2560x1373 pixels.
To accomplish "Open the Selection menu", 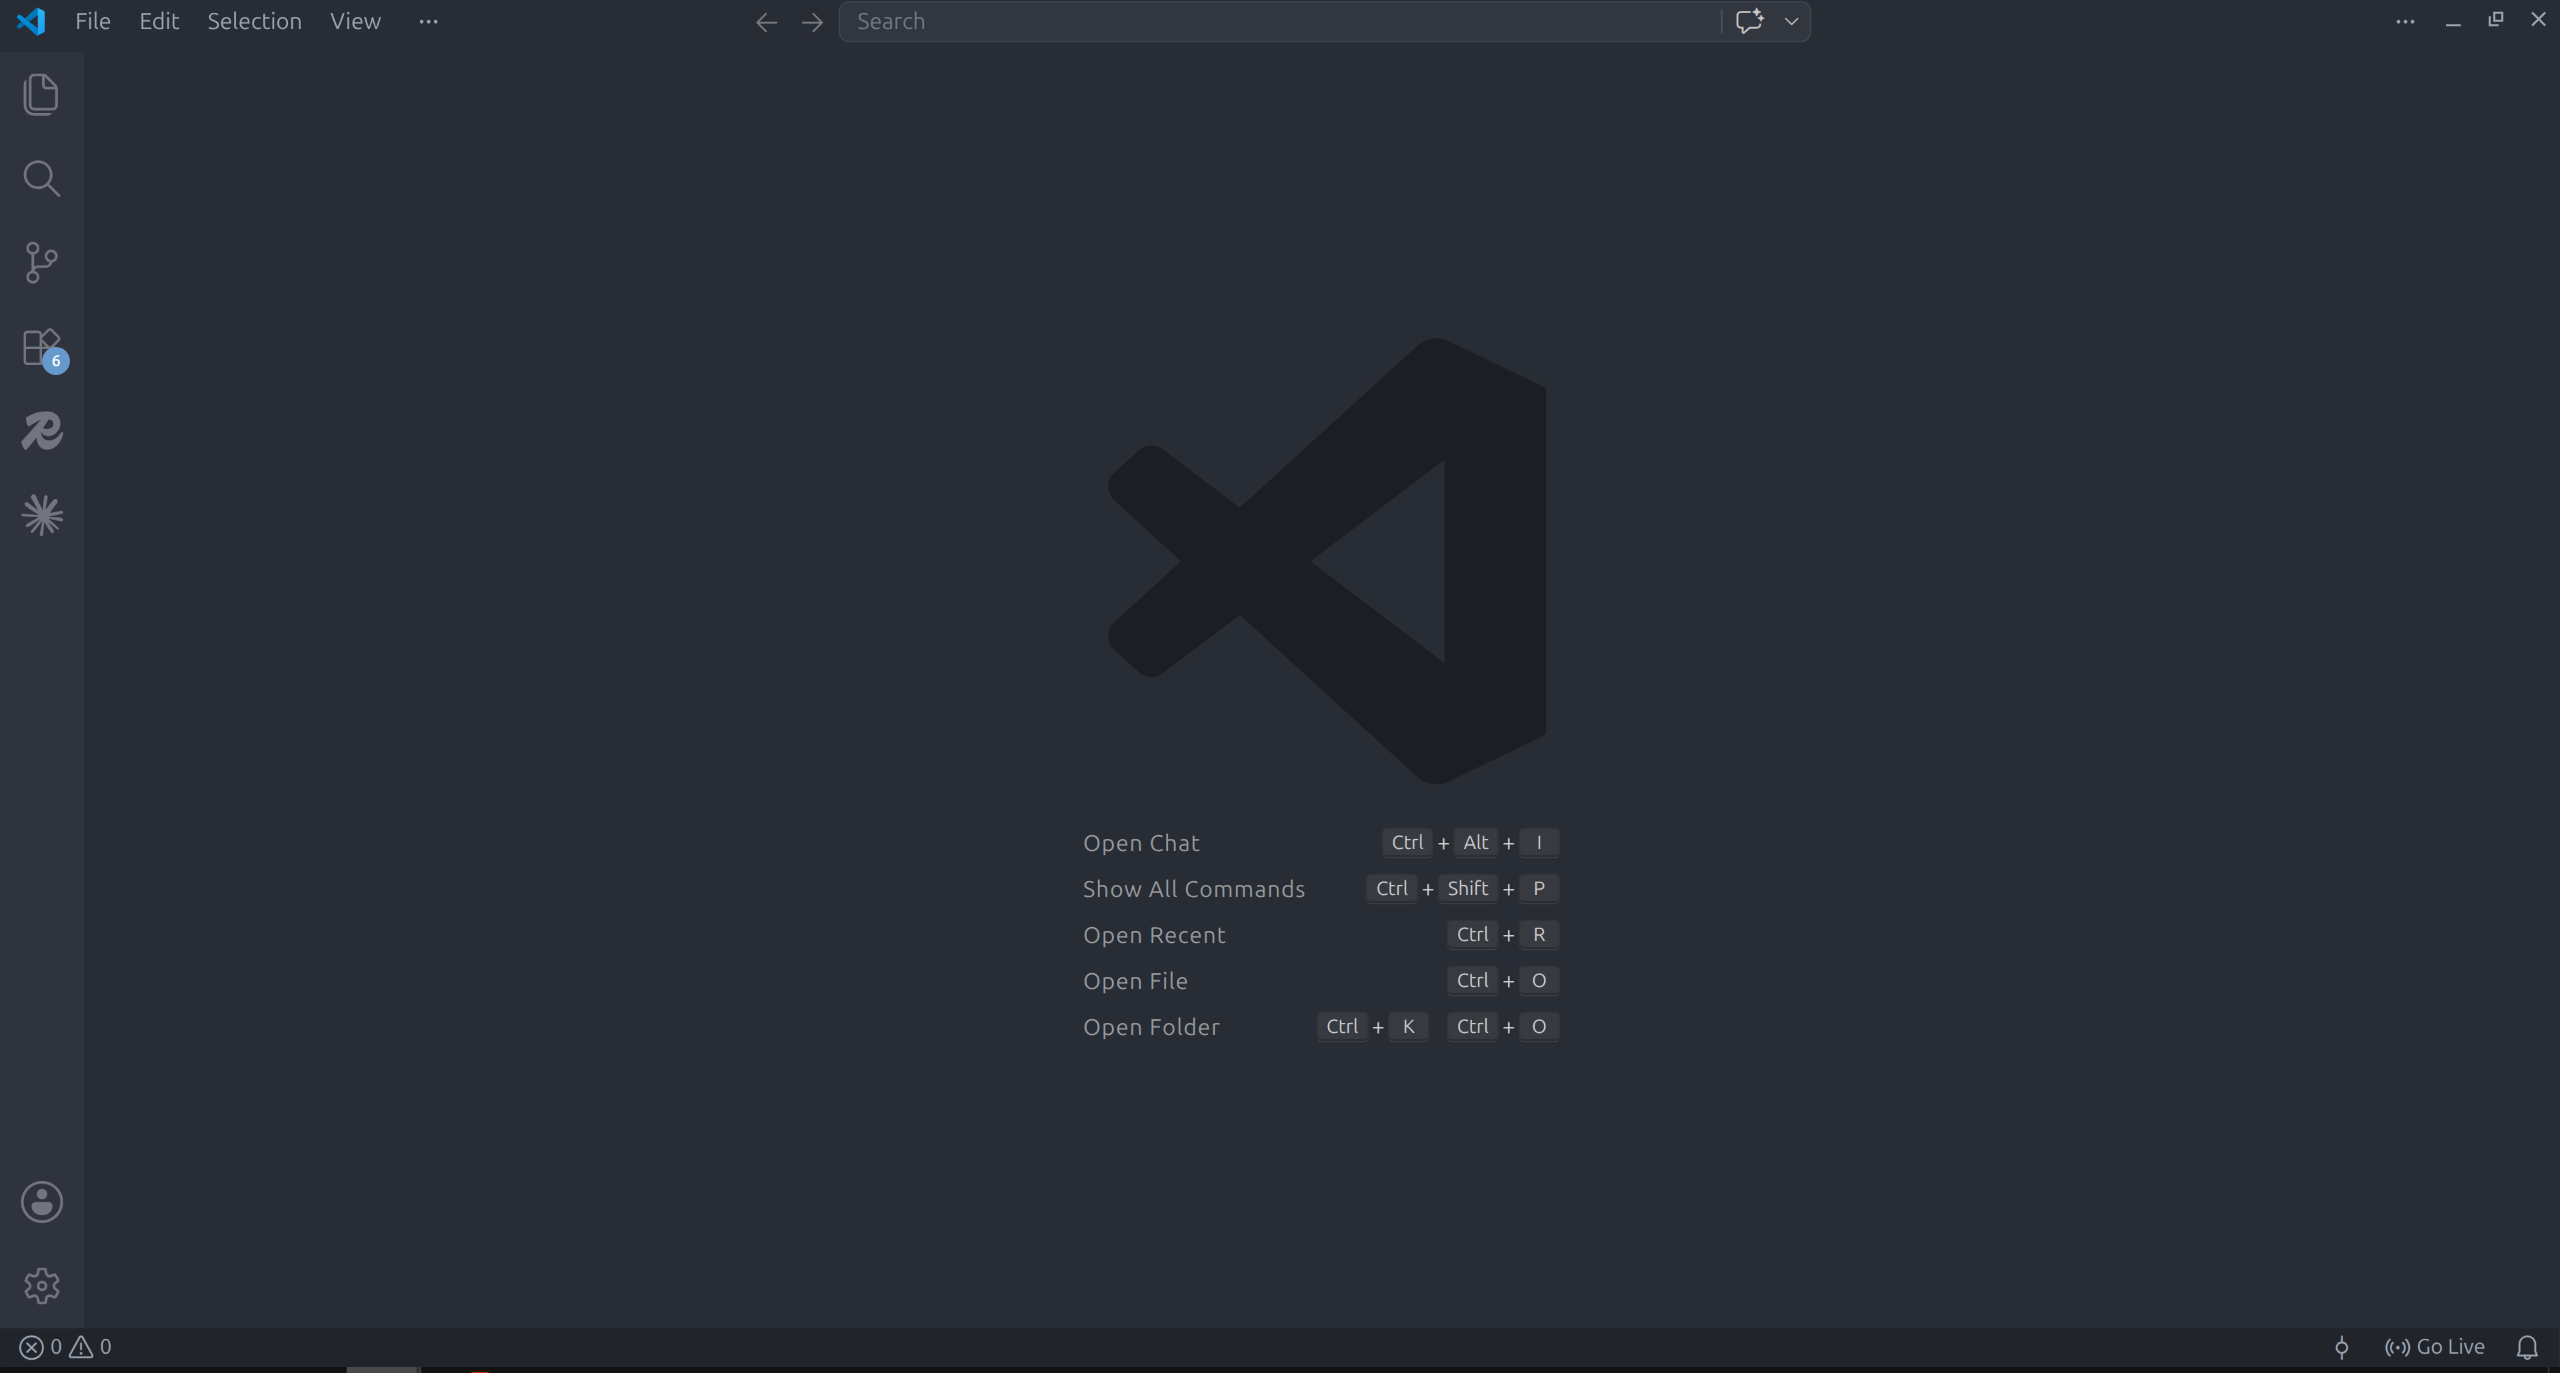I will point(254,21).
